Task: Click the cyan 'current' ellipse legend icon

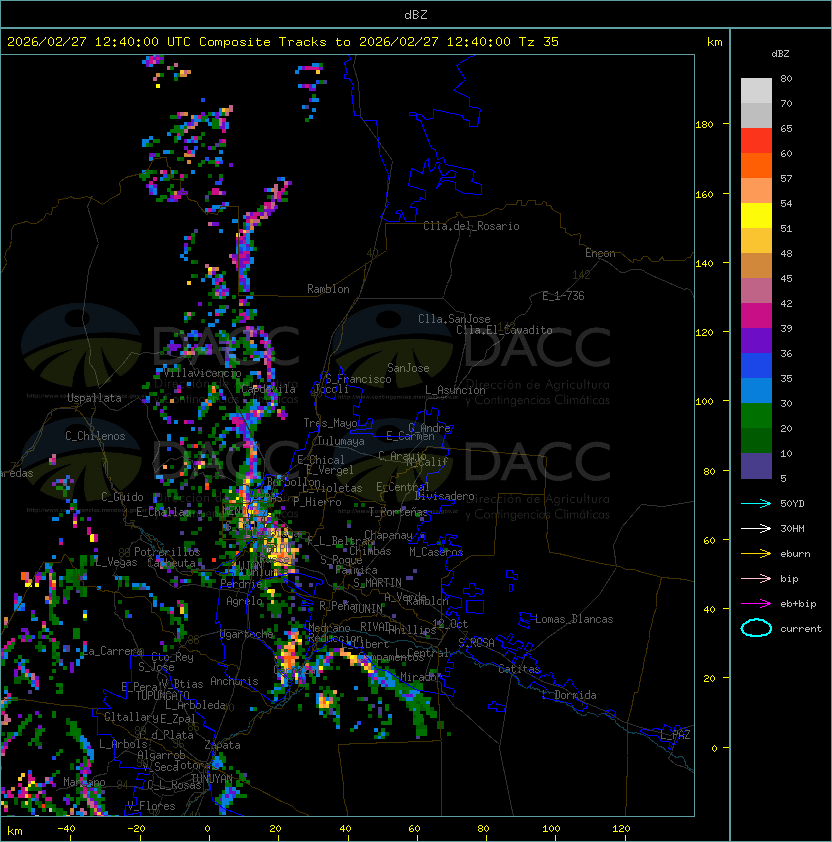Action: coord(756,628)
